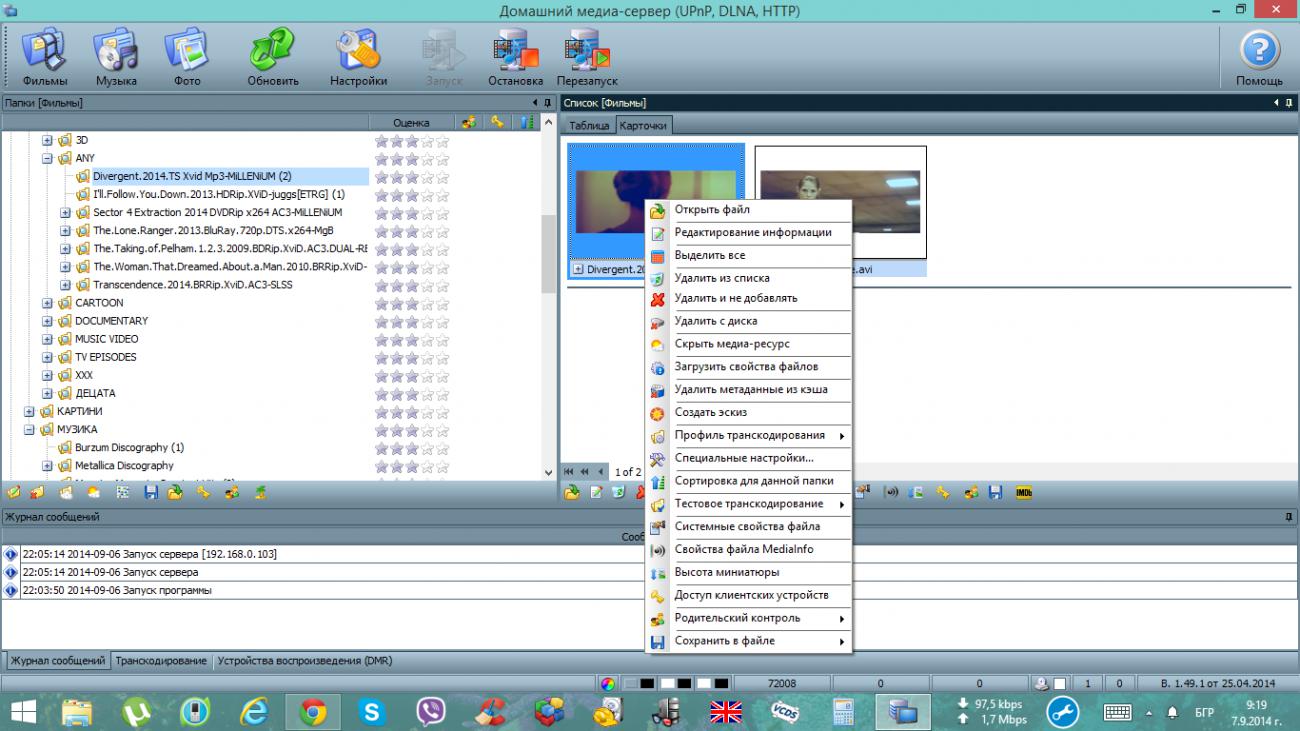Click the color wheel icon in the status bar

point(607,684)
